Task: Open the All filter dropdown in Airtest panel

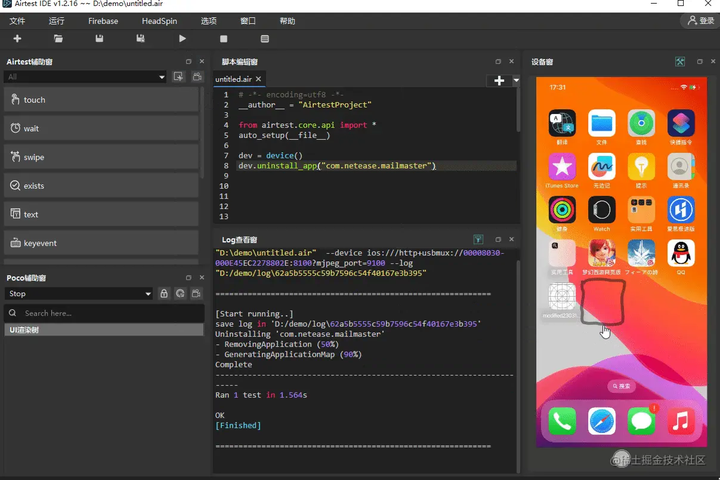Action: (x=85, y=77)
